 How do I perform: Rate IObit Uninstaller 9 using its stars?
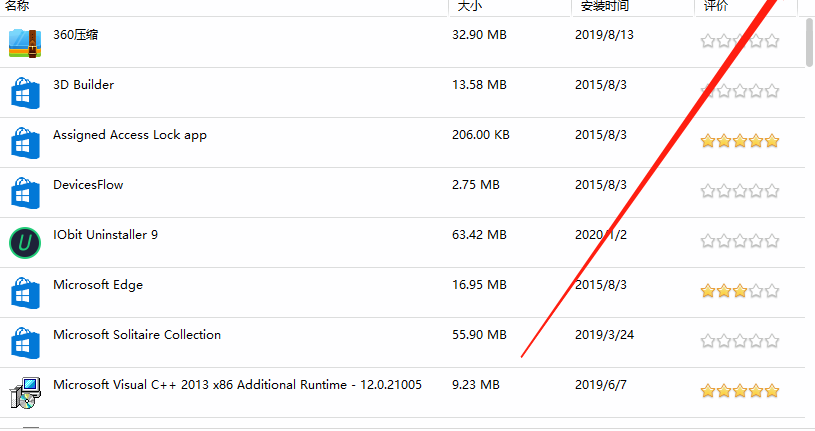tap(740, 241)
